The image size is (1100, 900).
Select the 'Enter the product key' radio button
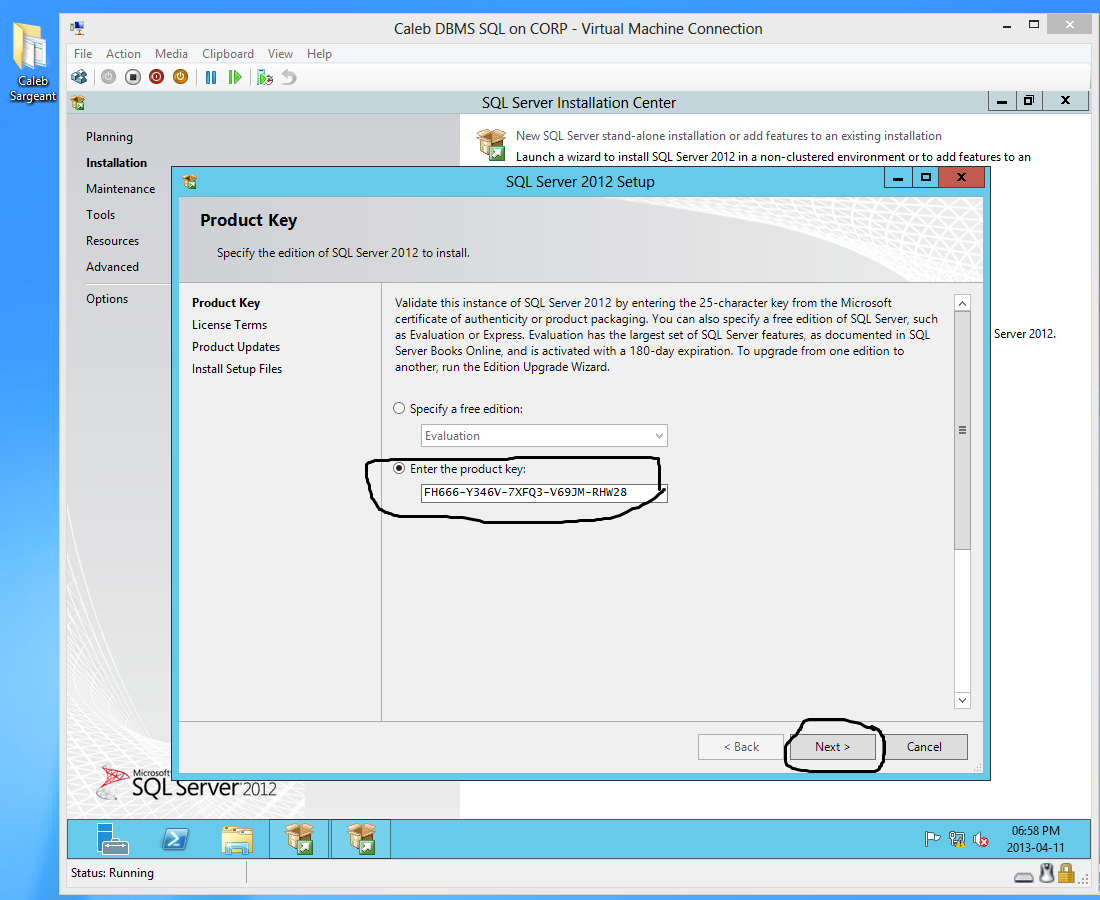tap(399, 469)
